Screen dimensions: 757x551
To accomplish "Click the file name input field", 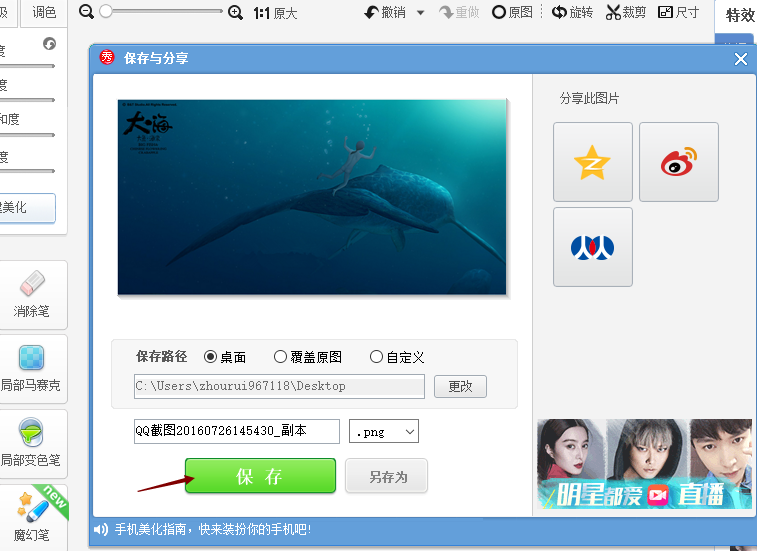I will 237,431.
